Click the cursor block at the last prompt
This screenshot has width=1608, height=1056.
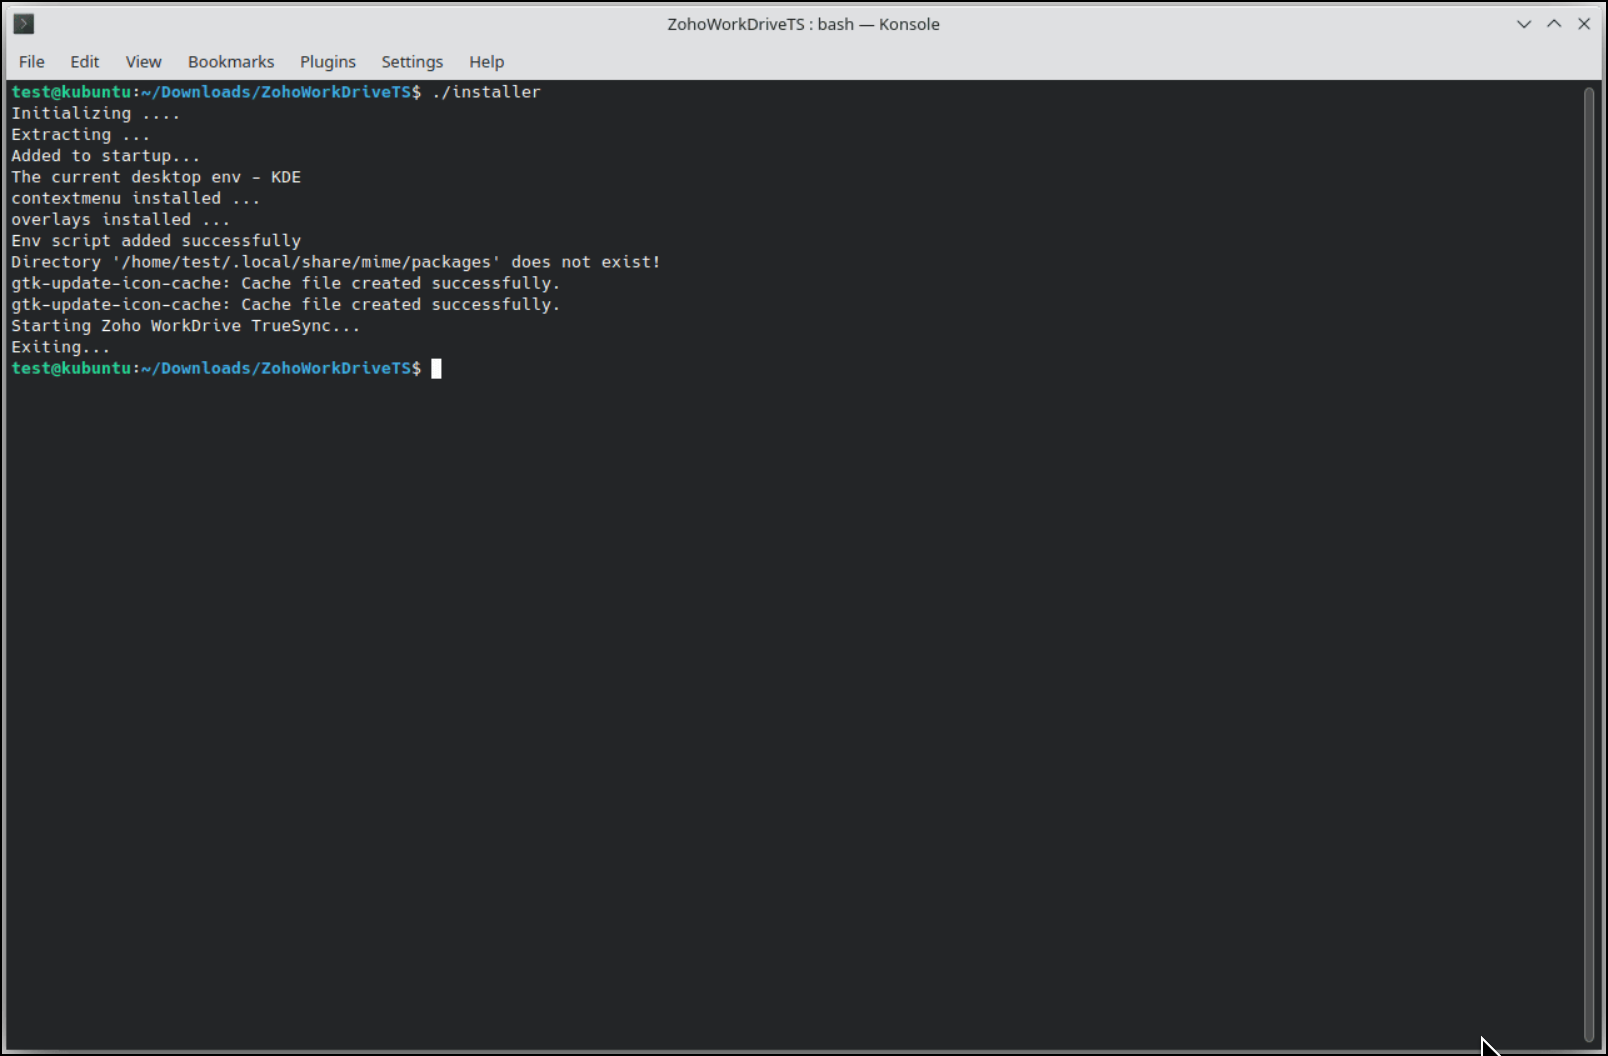click(x=436, y=369)
